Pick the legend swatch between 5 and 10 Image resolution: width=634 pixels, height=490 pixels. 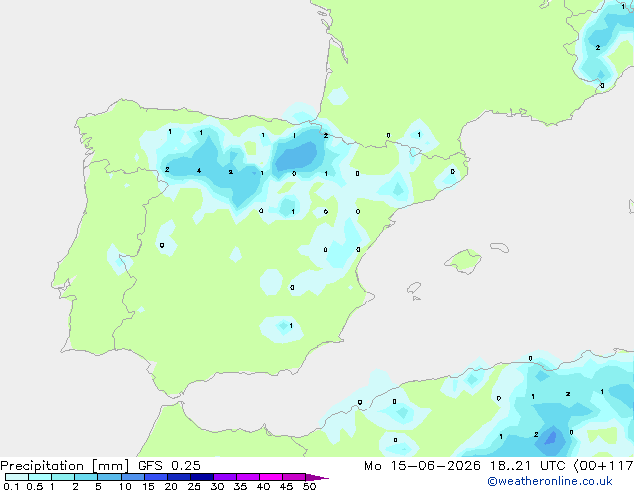[x=109, y=477]
